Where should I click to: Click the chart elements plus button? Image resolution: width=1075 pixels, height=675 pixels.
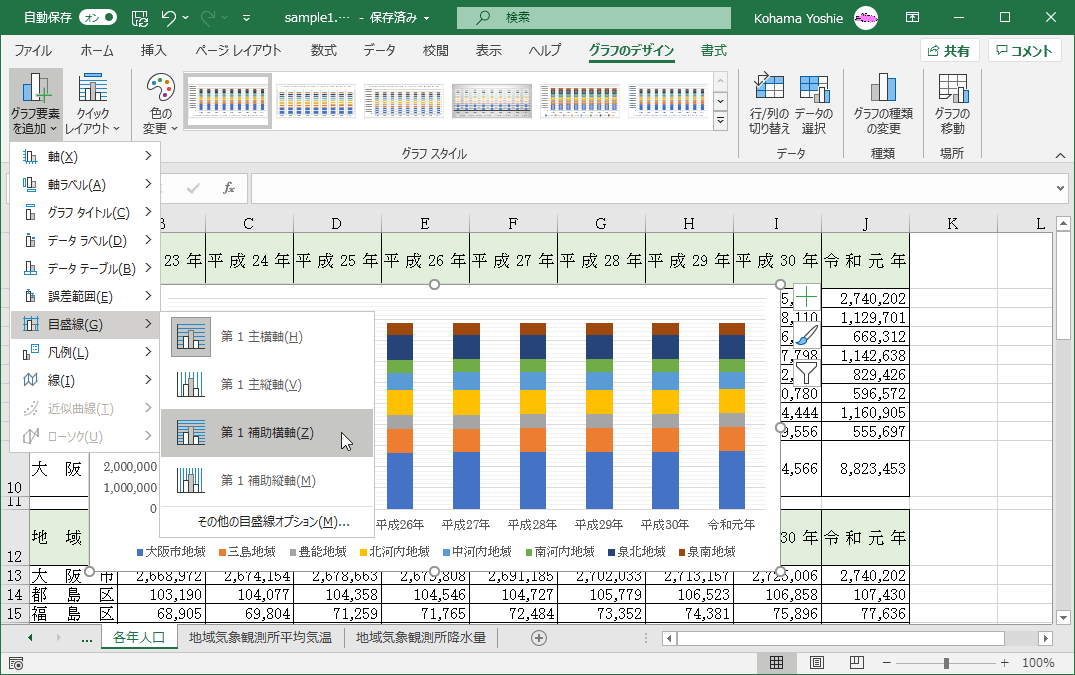pos(806,297)
